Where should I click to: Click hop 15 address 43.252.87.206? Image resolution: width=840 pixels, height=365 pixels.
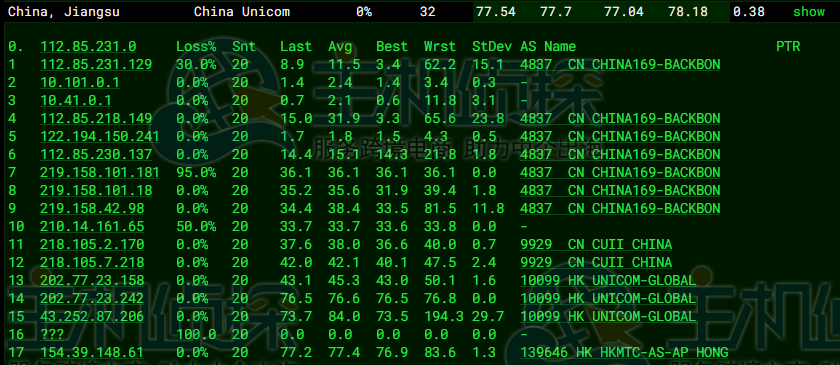(92, 317)
